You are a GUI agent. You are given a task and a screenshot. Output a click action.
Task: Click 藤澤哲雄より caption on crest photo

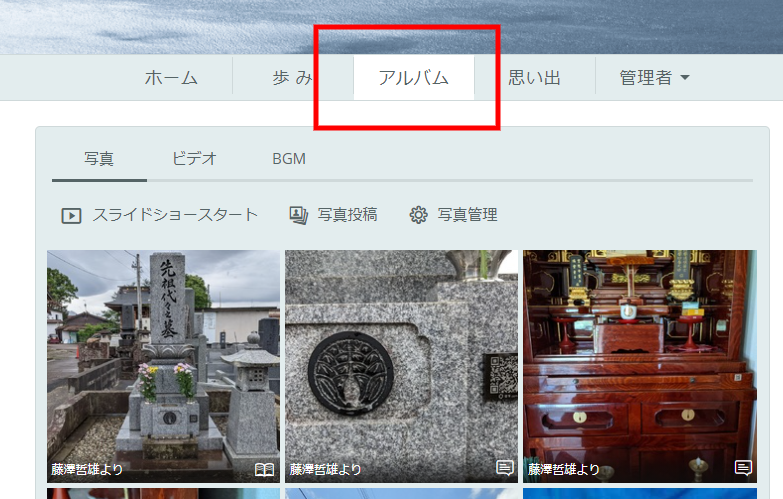coord(326,470)
